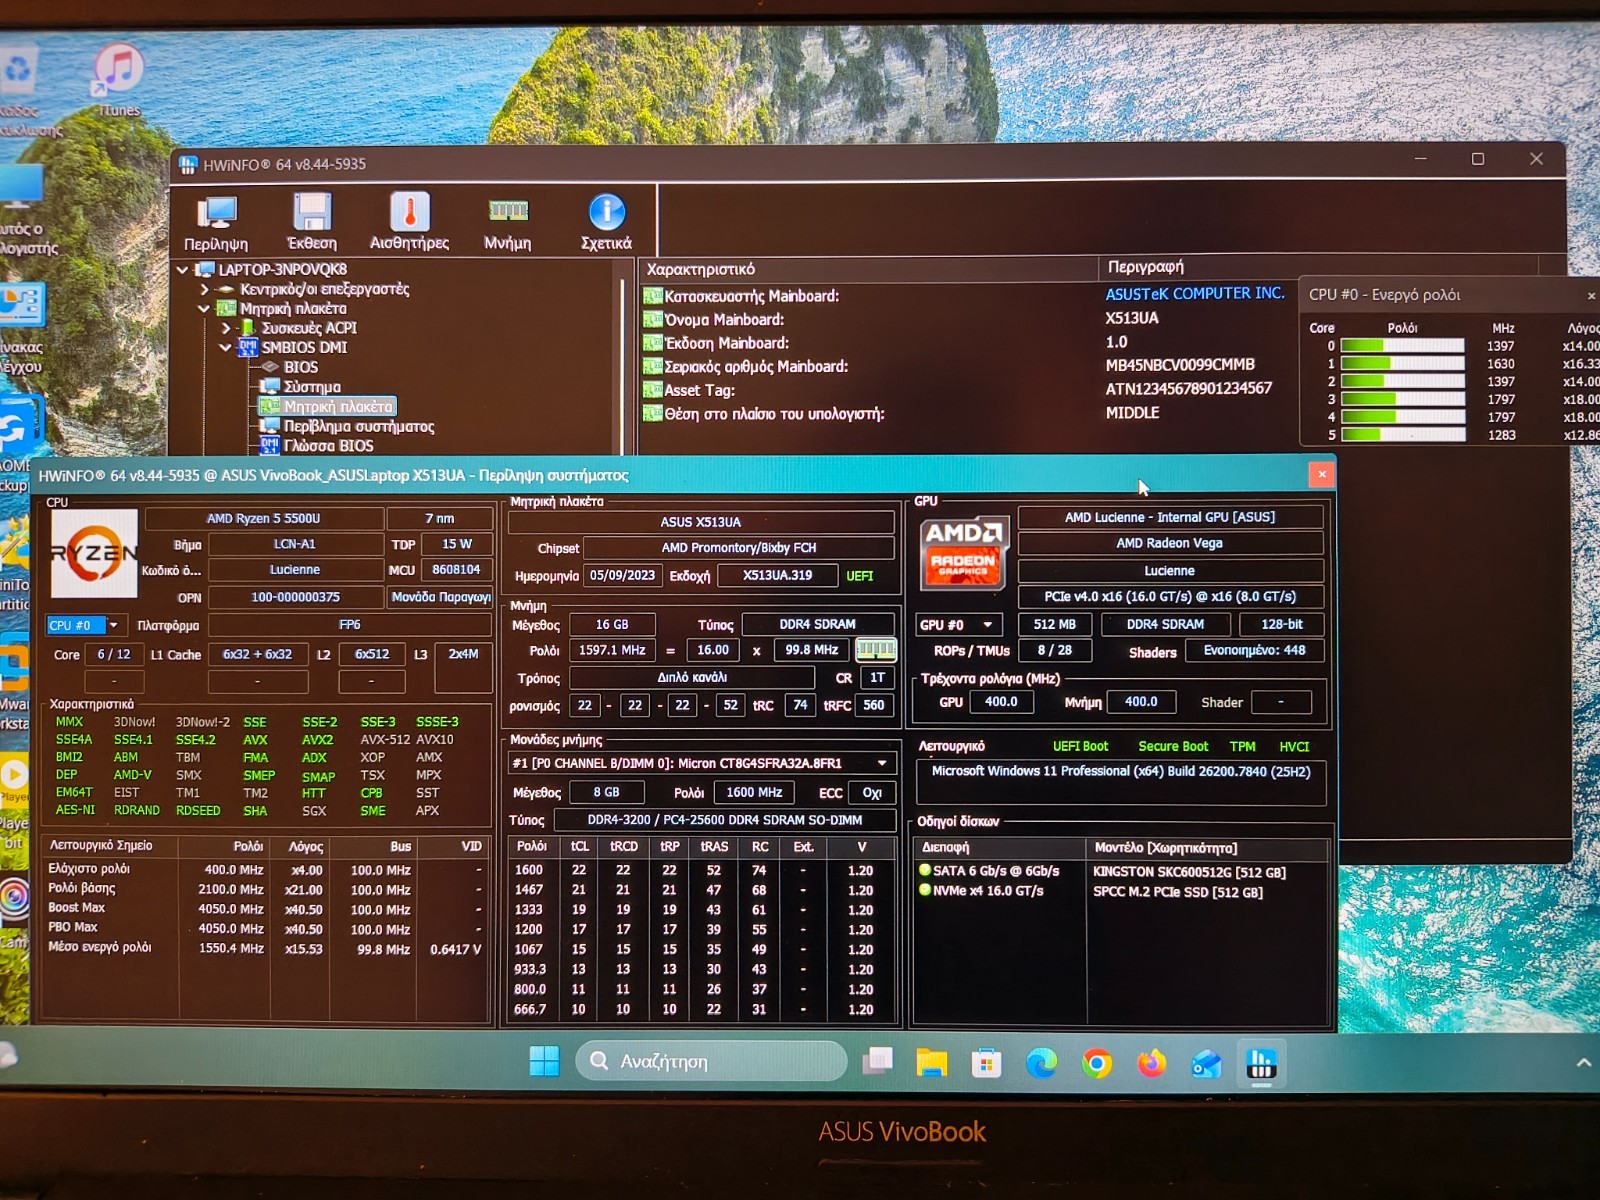Collapse the LAPTOP-3NPOVQK8 tree node

183,270
